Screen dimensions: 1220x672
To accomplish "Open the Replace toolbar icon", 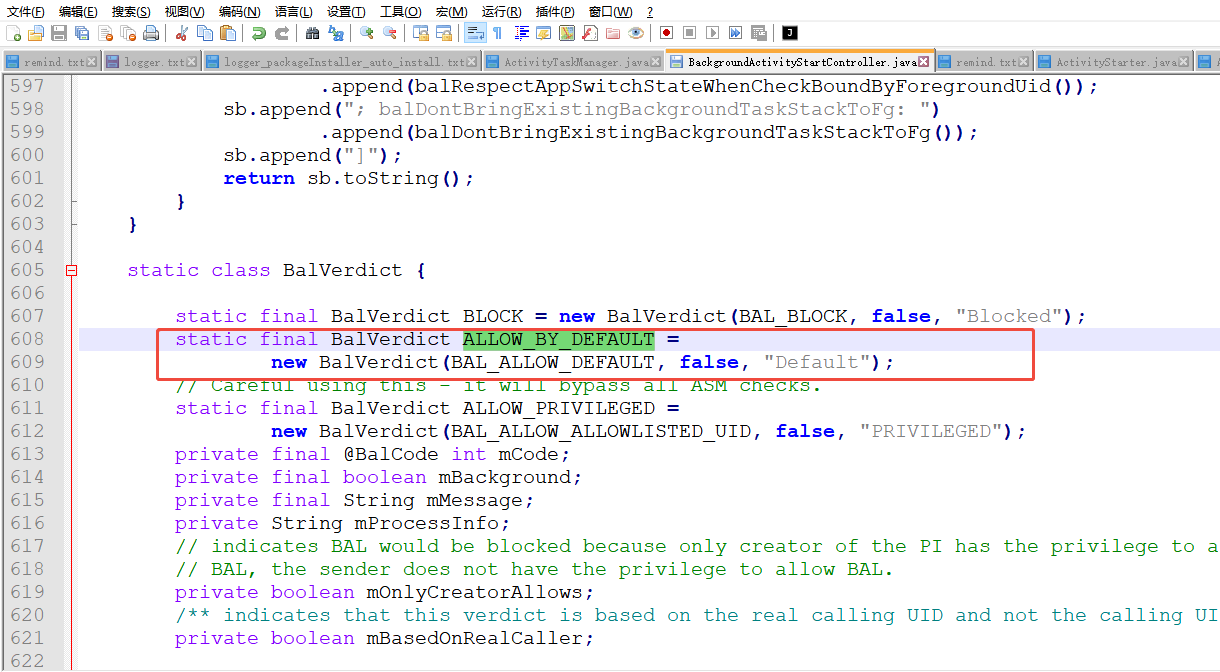I will click(335, 33).
